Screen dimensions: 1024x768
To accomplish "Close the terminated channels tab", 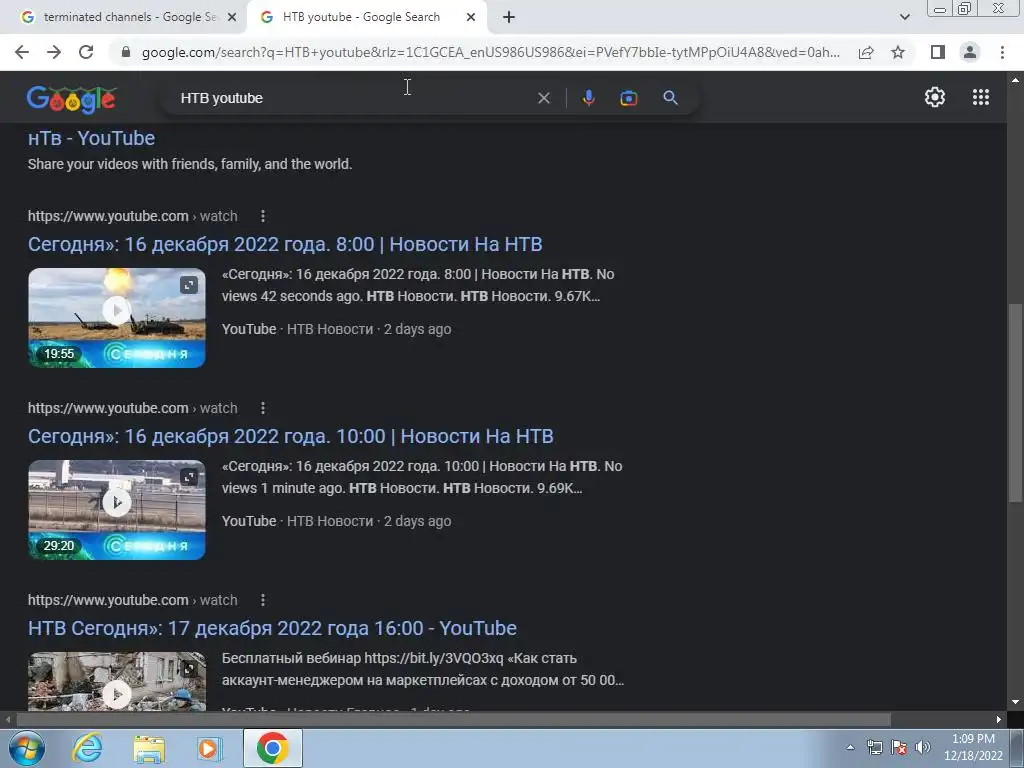I will [232, 18].
